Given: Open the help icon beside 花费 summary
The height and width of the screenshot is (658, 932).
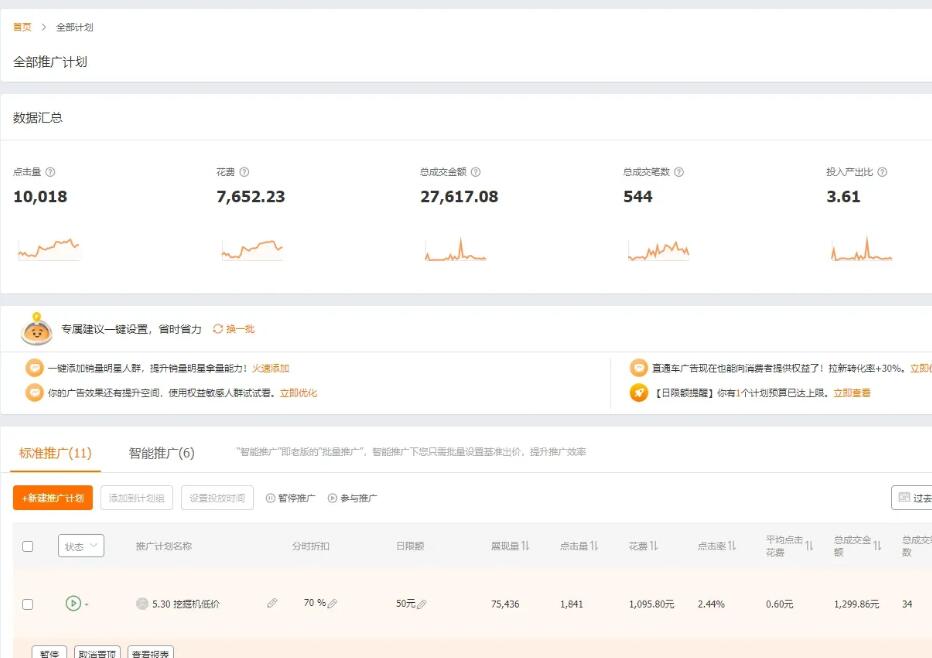Looking at the screenshot, I should click(244, 172).
